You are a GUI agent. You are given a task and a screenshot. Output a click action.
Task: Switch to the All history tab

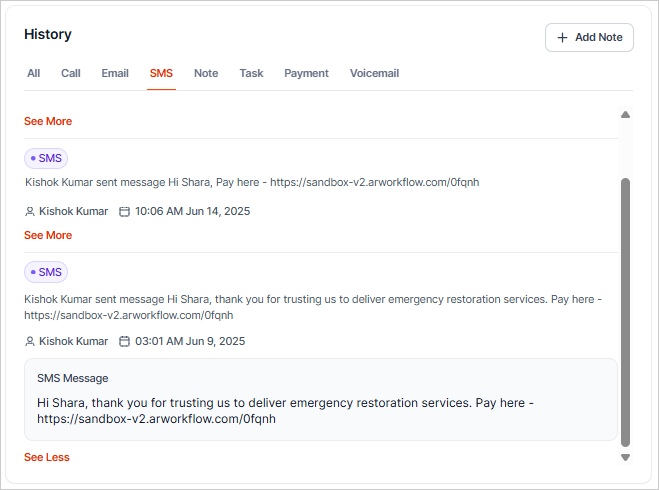pos(34,73)
